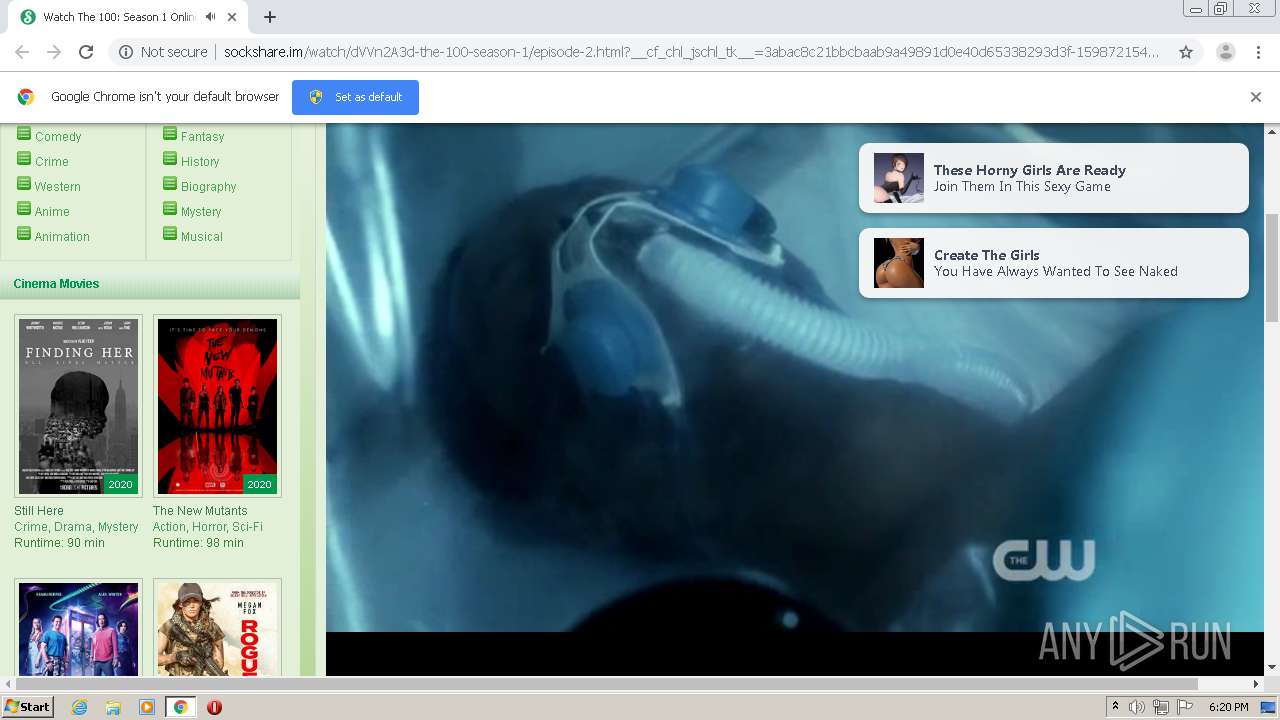Viewport: 1280px width, 720px height.
Task: Click the green icon beside History
Action: tap(170, 158)
